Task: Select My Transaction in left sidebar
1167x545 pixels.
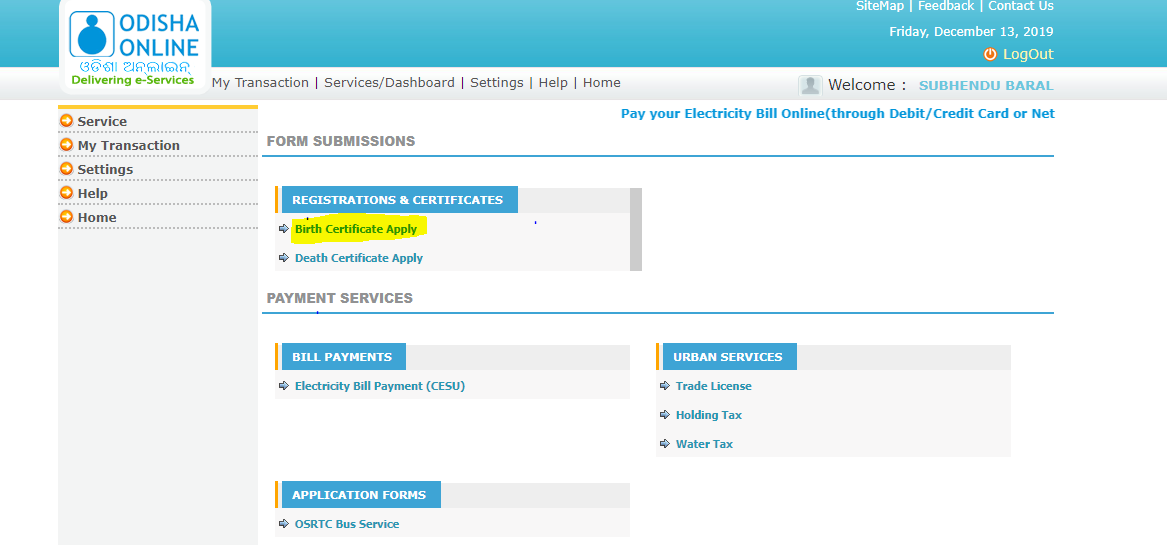Action: tap(129, 145)
